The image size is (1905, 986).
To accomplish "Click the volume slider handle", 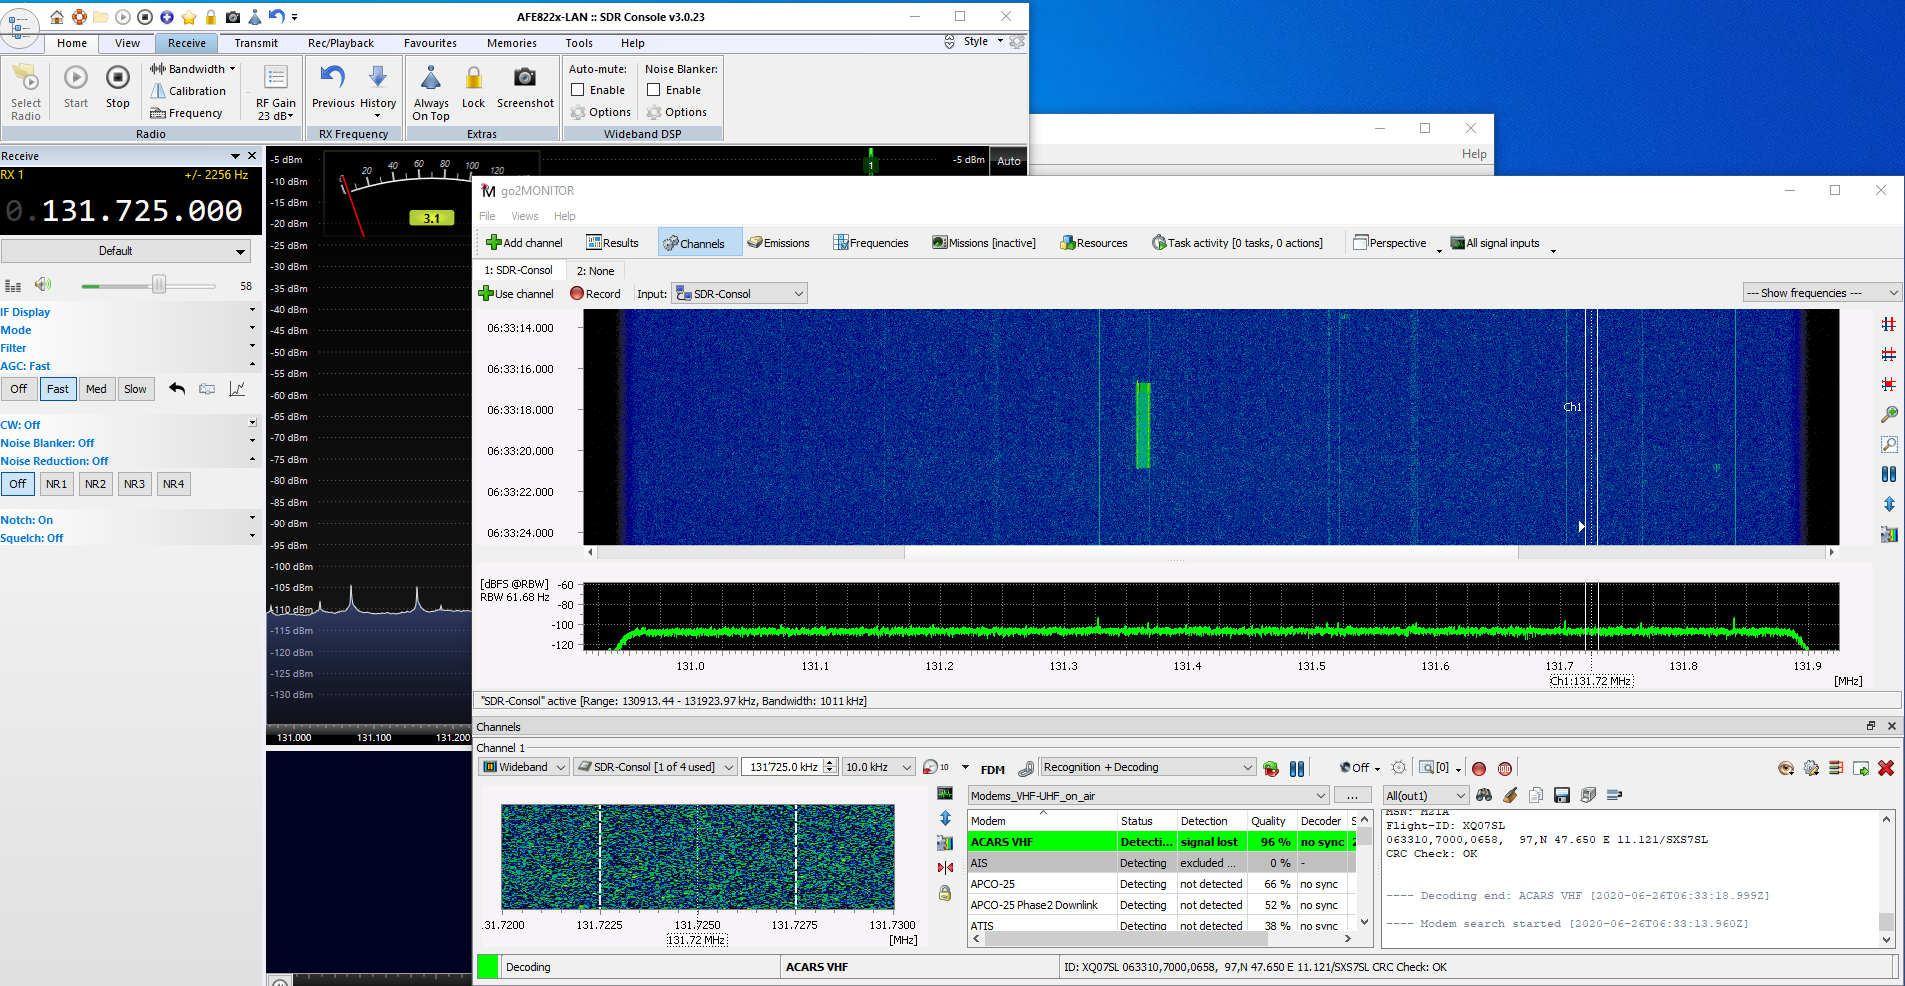I will tap(159, 286).
